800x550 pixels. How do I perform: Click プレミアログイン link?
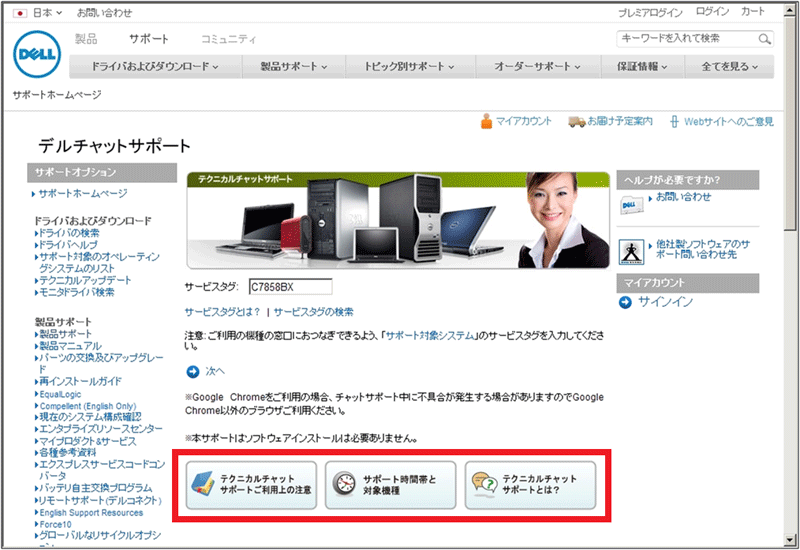pyautogui.click(x=650, y=13)
